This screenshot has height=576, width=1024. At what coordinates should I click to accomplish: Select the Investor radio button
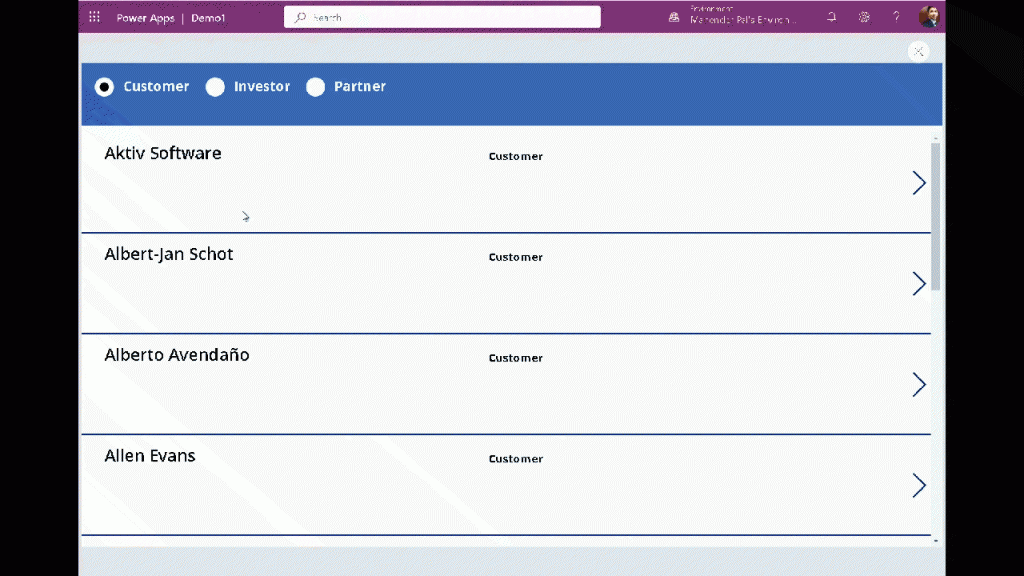[215, 87]
